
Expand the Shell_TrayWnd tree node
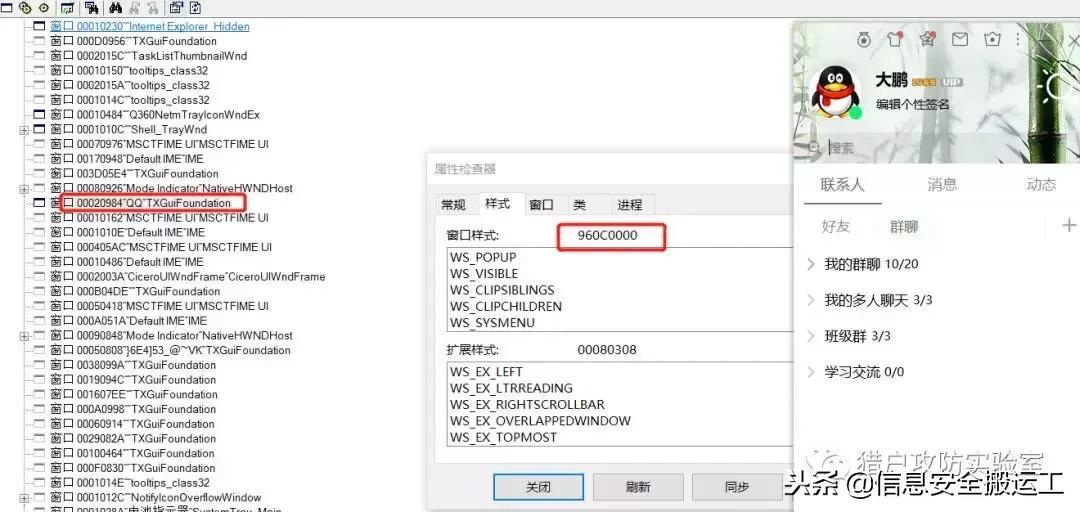point(24,130)
